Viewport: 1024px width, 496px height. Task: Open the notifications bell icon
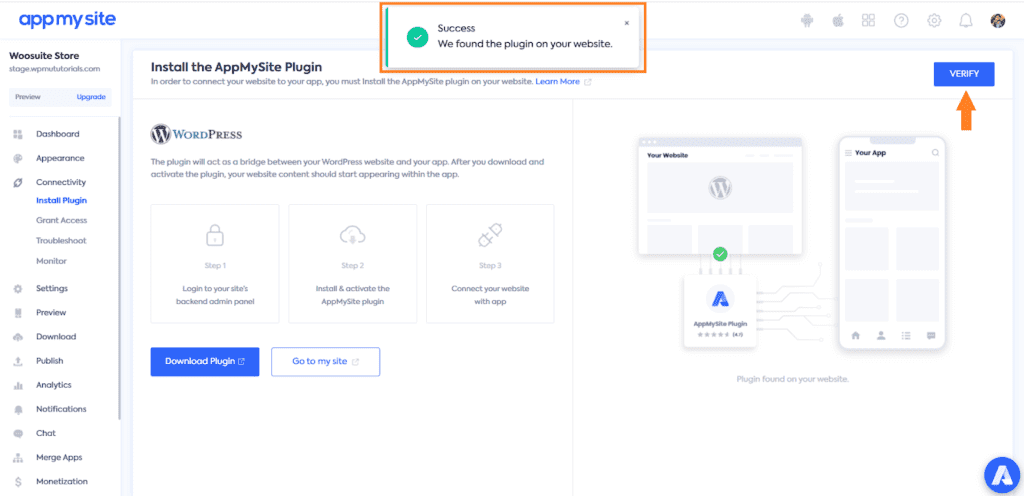click(966, 21)
